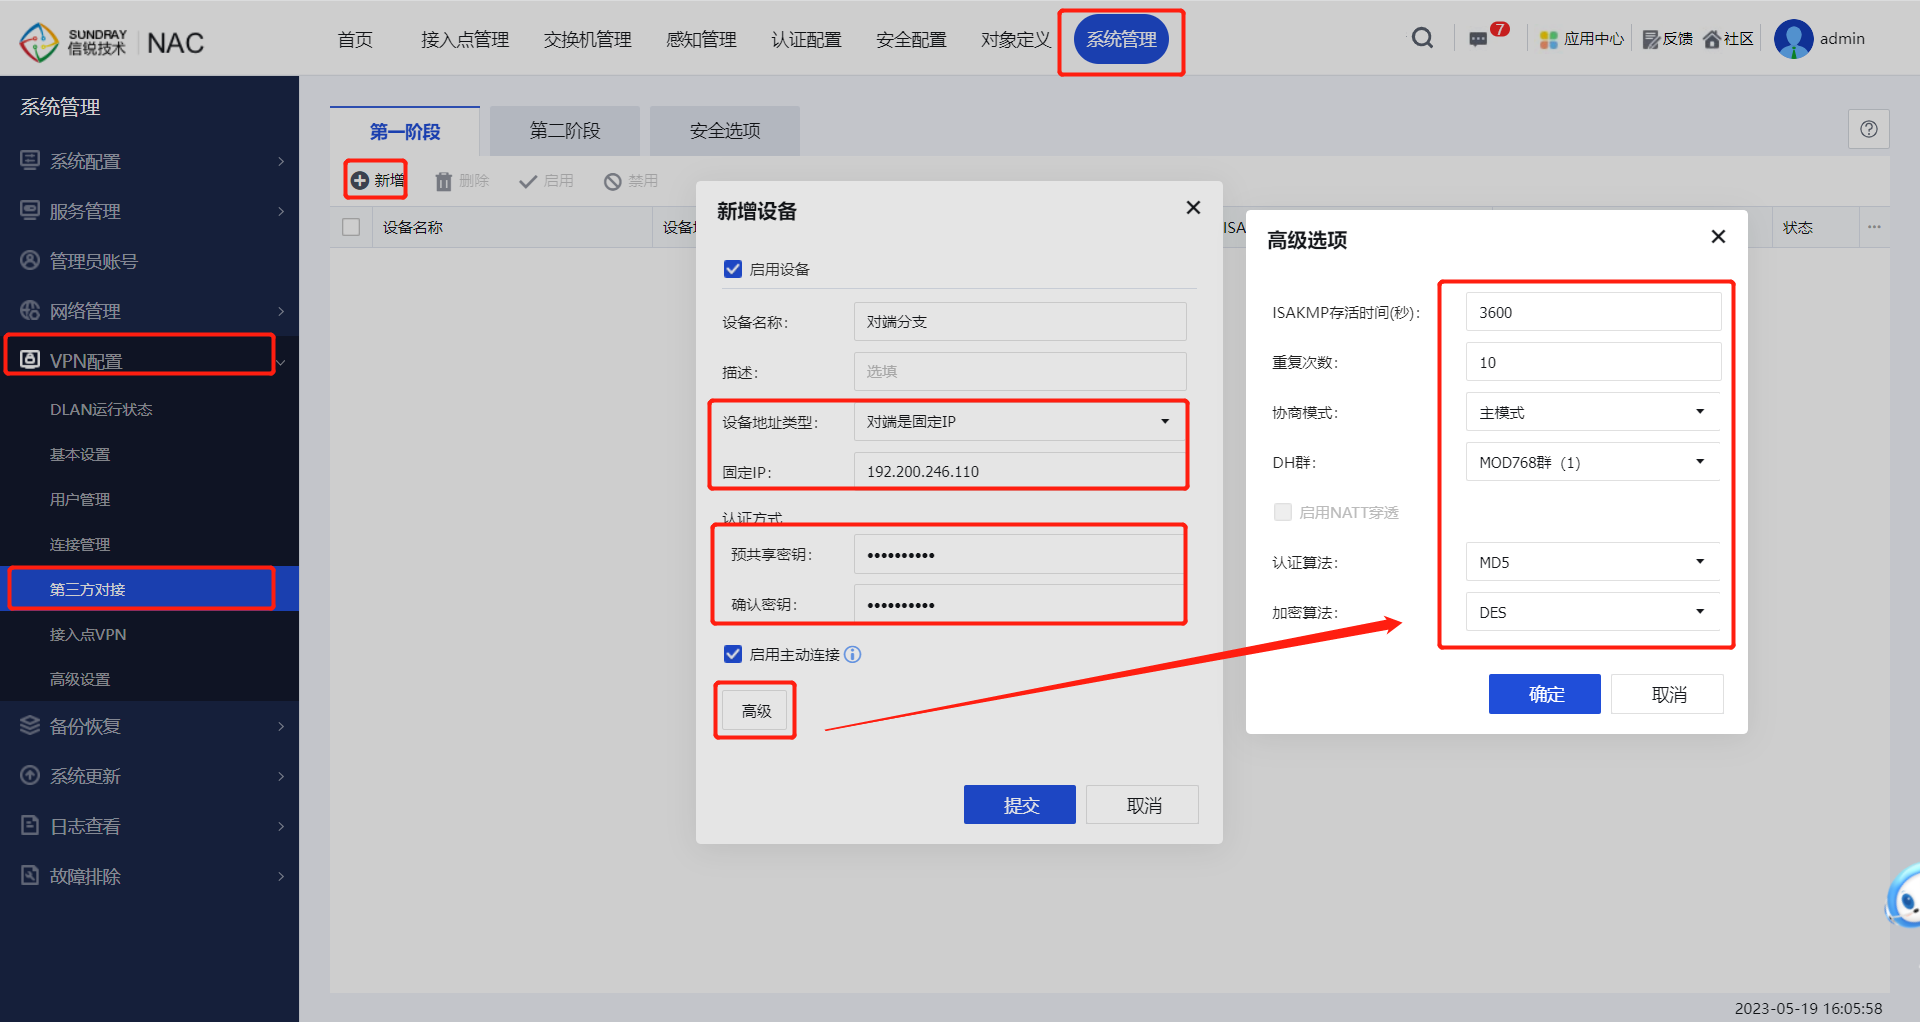This screenshot has height=1022, width=1920.
Task: Expand the 系统配置 menu chevron
Action: 281,161
